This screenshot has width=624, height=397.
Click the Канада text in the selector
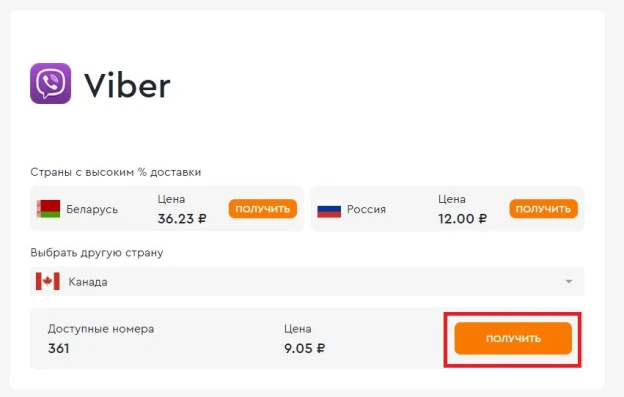click(x=88, y=282)
